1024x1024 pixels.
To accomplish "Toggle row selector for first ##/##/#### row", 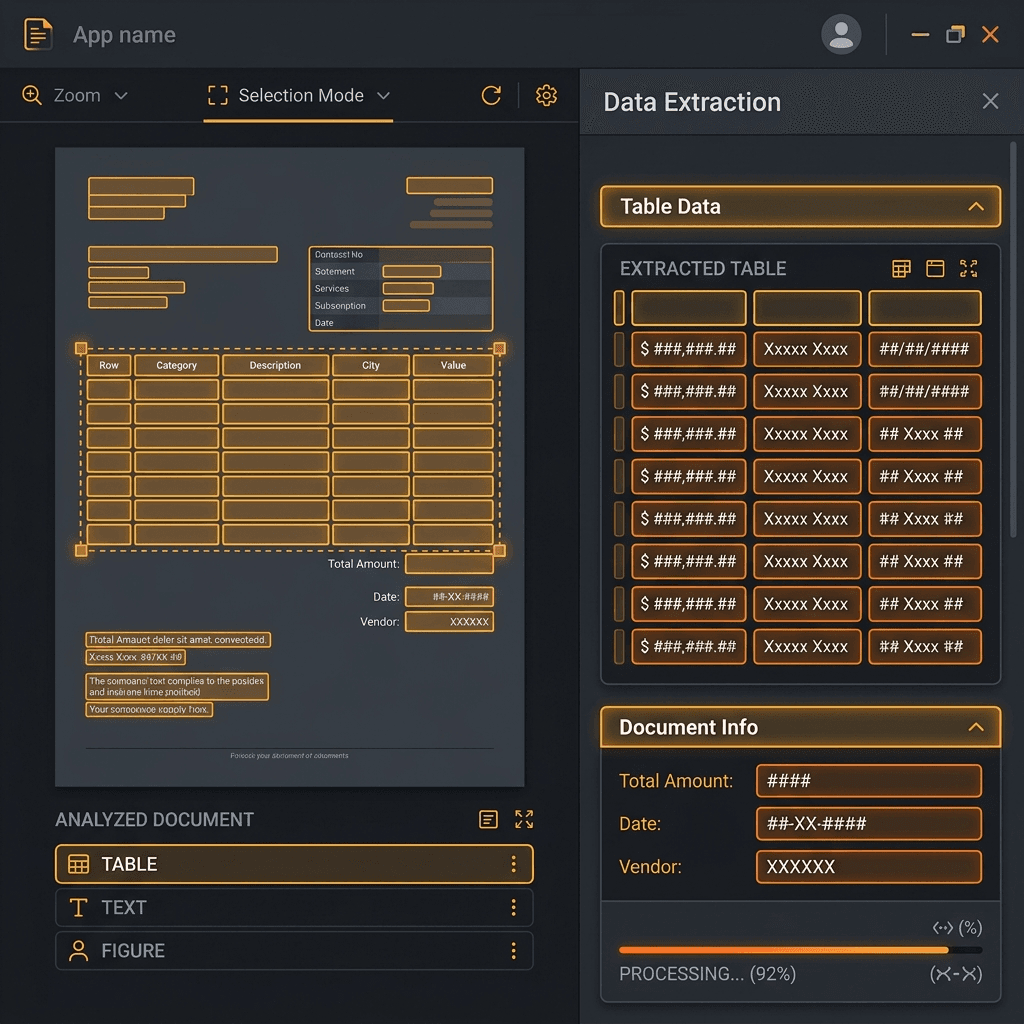I will tap(619, 349).
